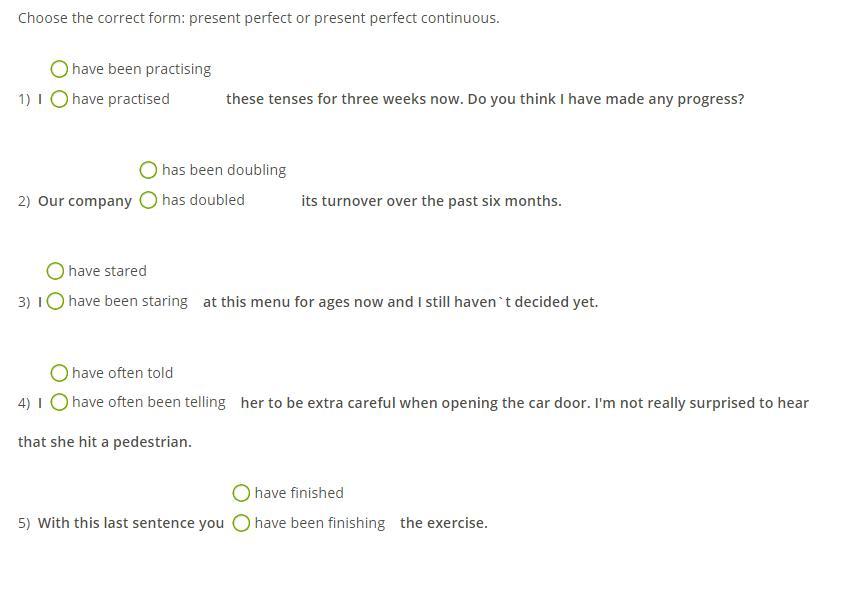Choose 'have been finishing' radio button
This screenshot has height=600, width=847.
(x=241, y=523)
